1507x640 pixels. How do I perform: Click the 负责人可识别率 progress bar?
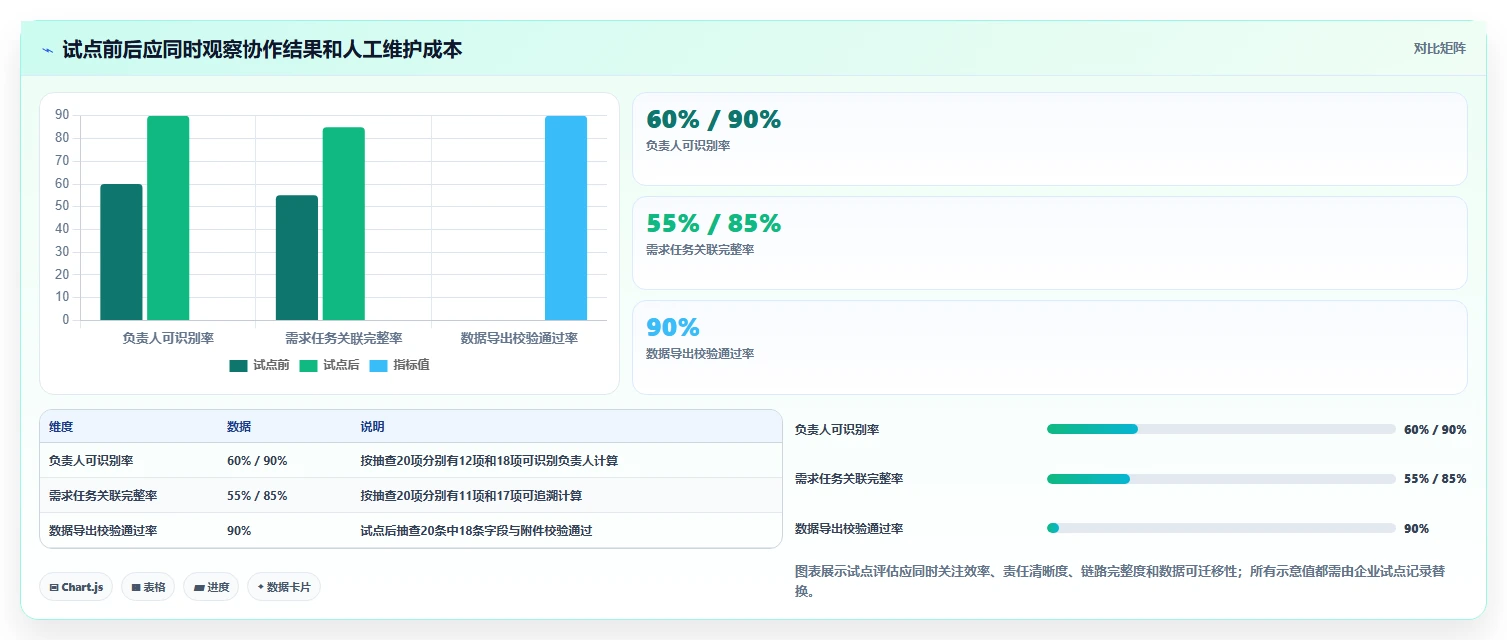(x=1221, y=429)
